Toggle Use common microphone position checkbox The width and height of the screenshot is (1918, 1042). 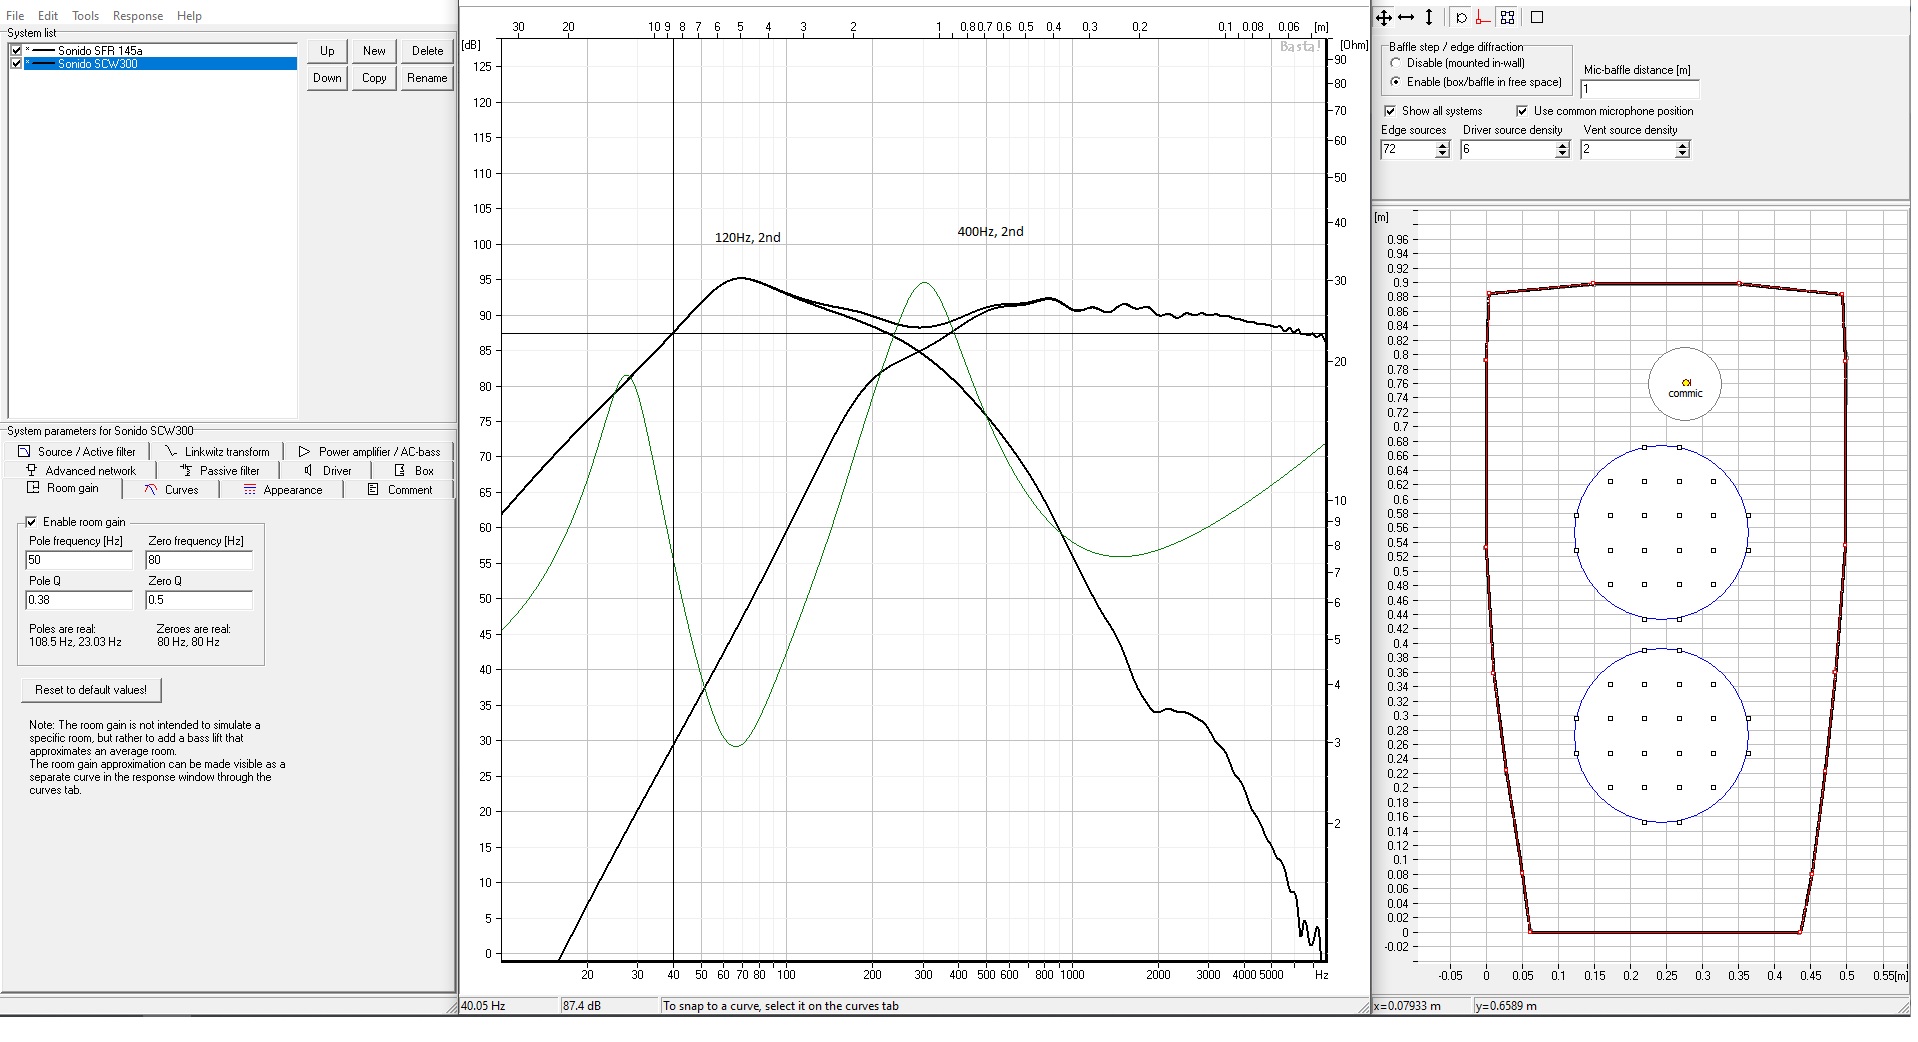tap(1522, 111)
